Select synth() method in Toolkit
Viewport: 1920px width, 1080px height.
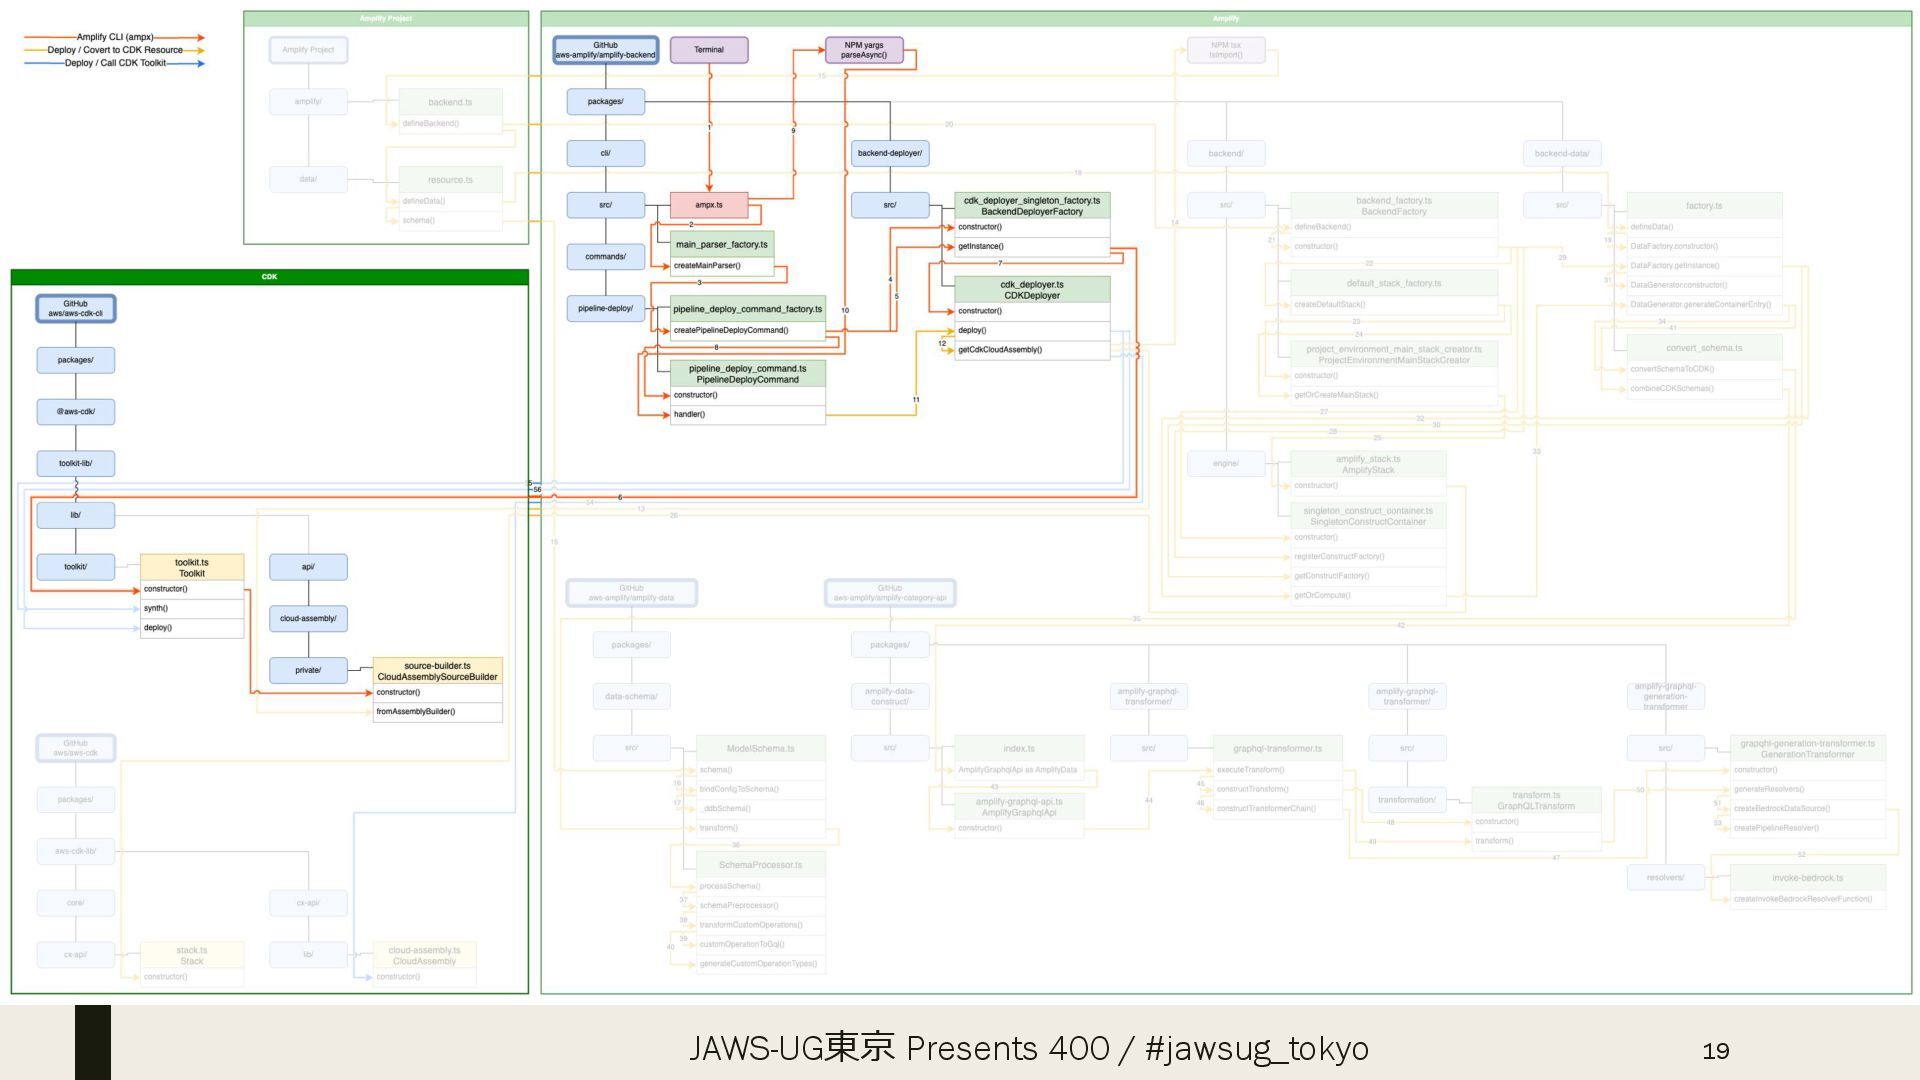tap(191, 608)
